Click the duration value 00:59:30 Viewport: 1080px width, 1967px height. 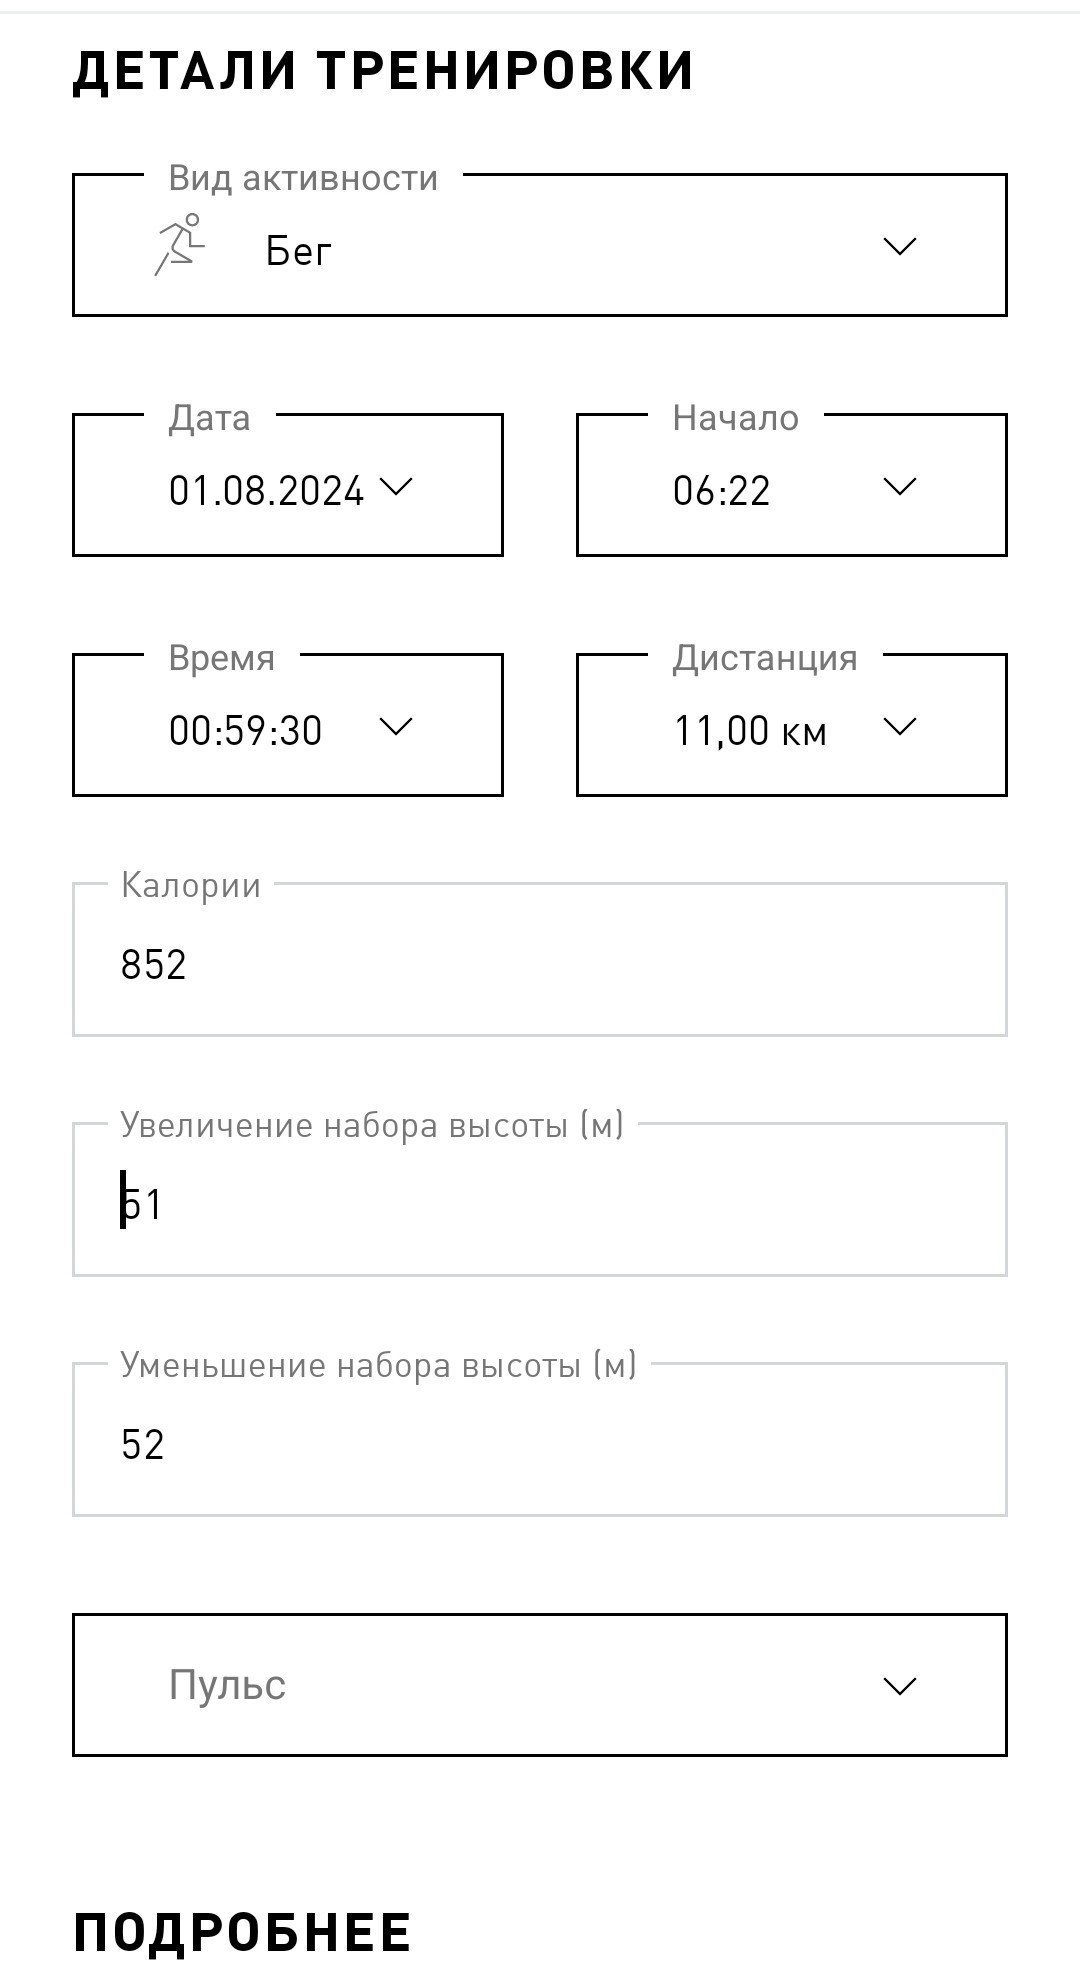point(245,731)
